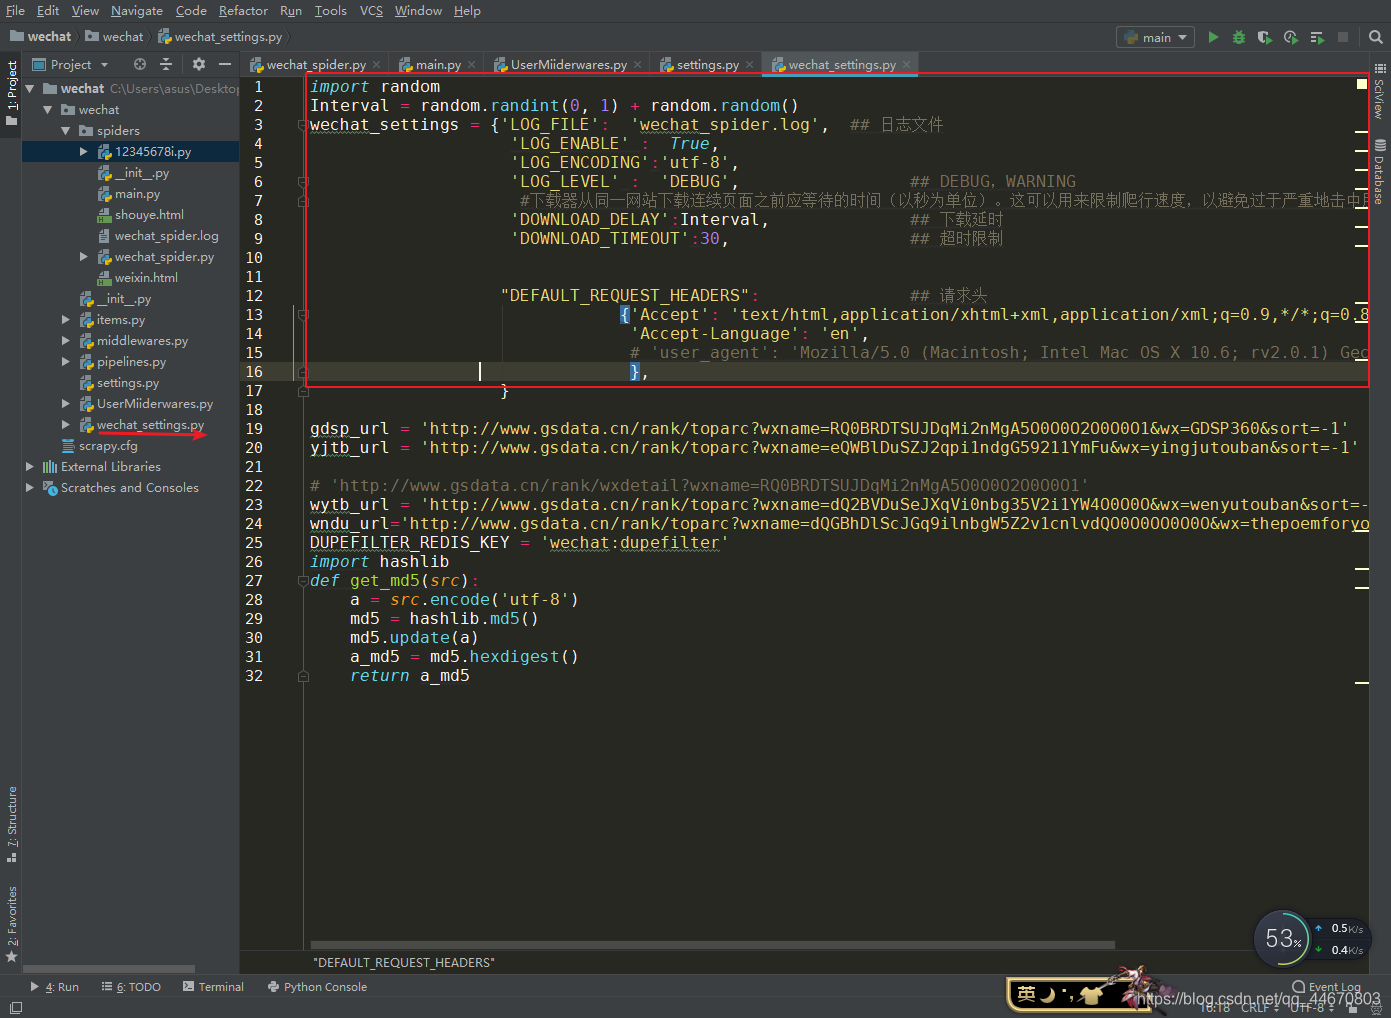1391x1018 pixels.
Task: Run the main configuration
Action: (1213, 37)
